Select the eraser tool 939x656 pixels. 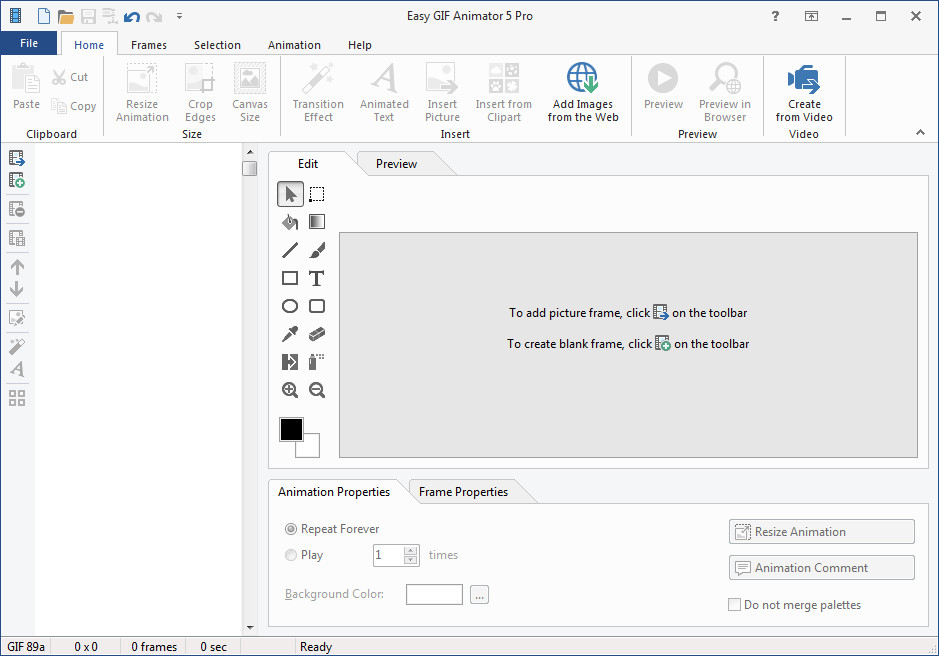point(317,334)
